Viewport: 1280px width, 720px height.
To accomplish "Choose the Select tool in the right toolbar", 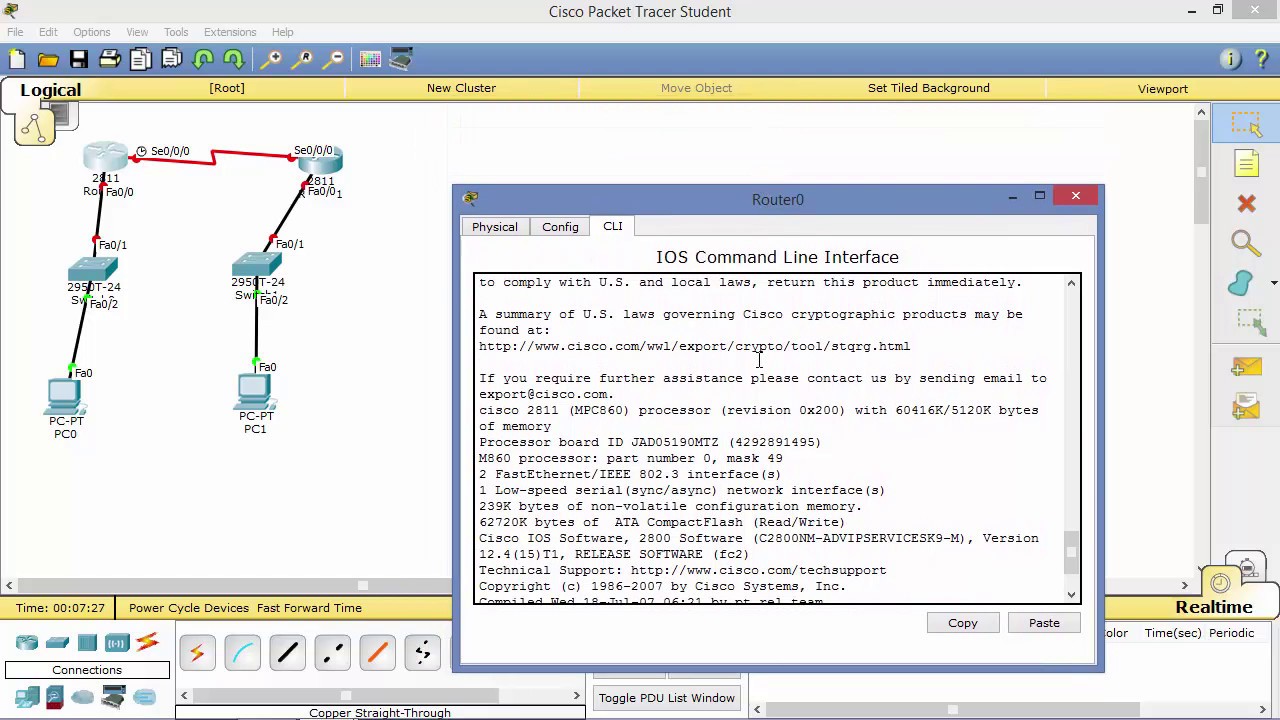I will [1246, 123].
